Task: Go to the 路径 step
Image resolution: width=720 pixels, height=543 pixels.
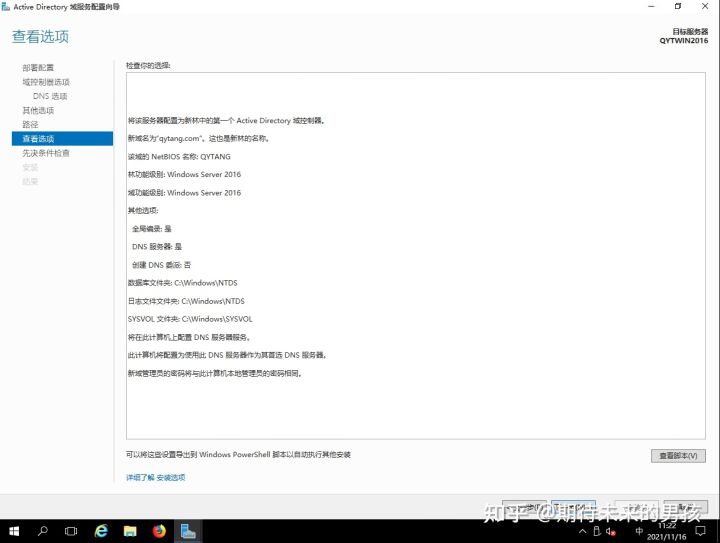Action: point(30,124)
